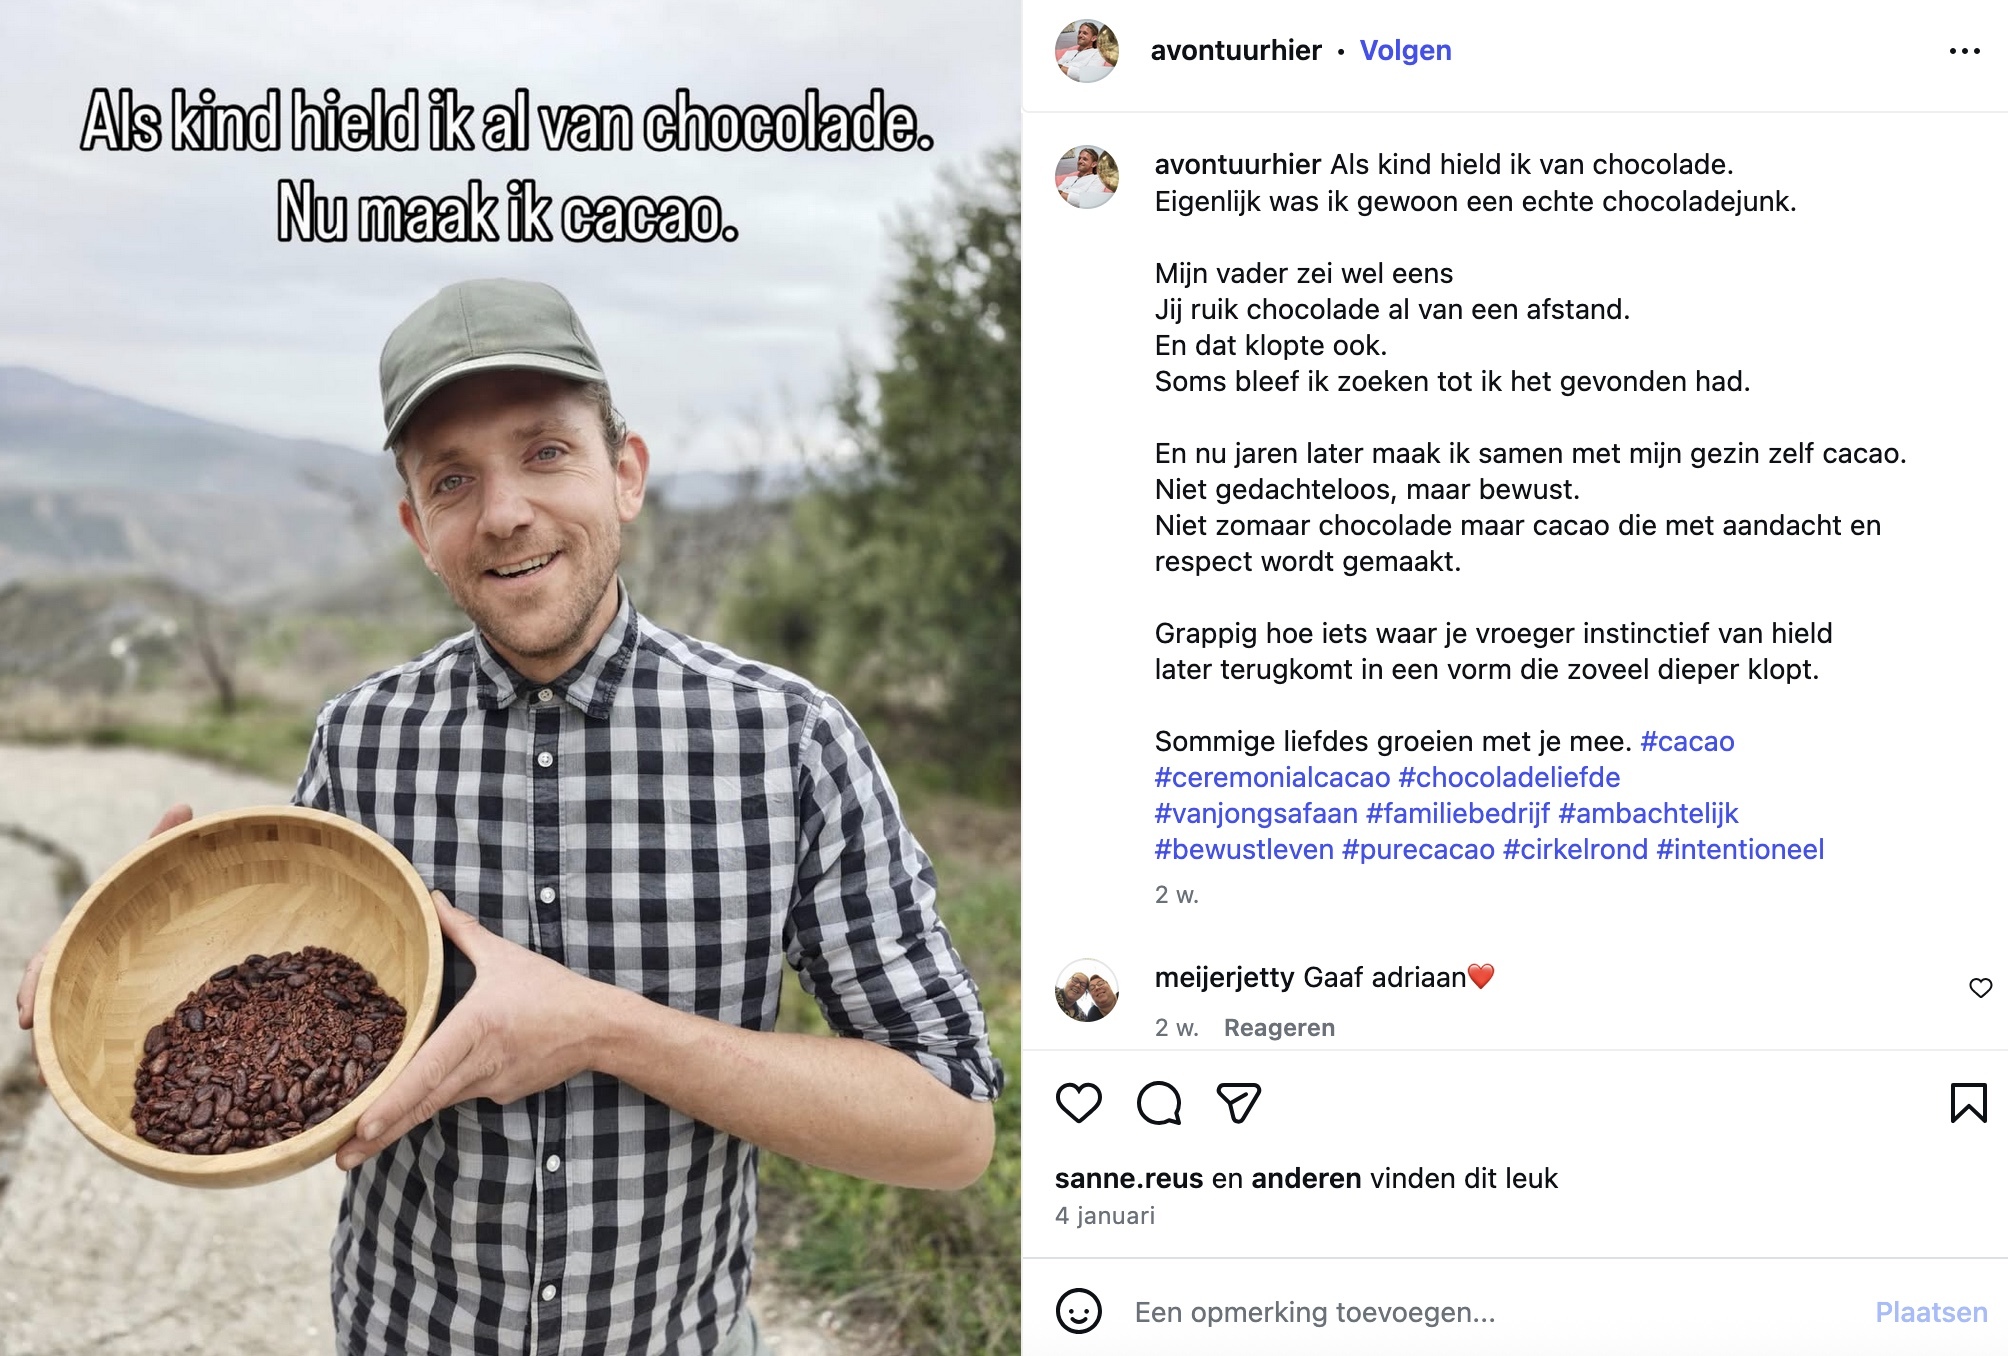
Task: Show the list of others who liked
Action: (x=1306, y=1178)
